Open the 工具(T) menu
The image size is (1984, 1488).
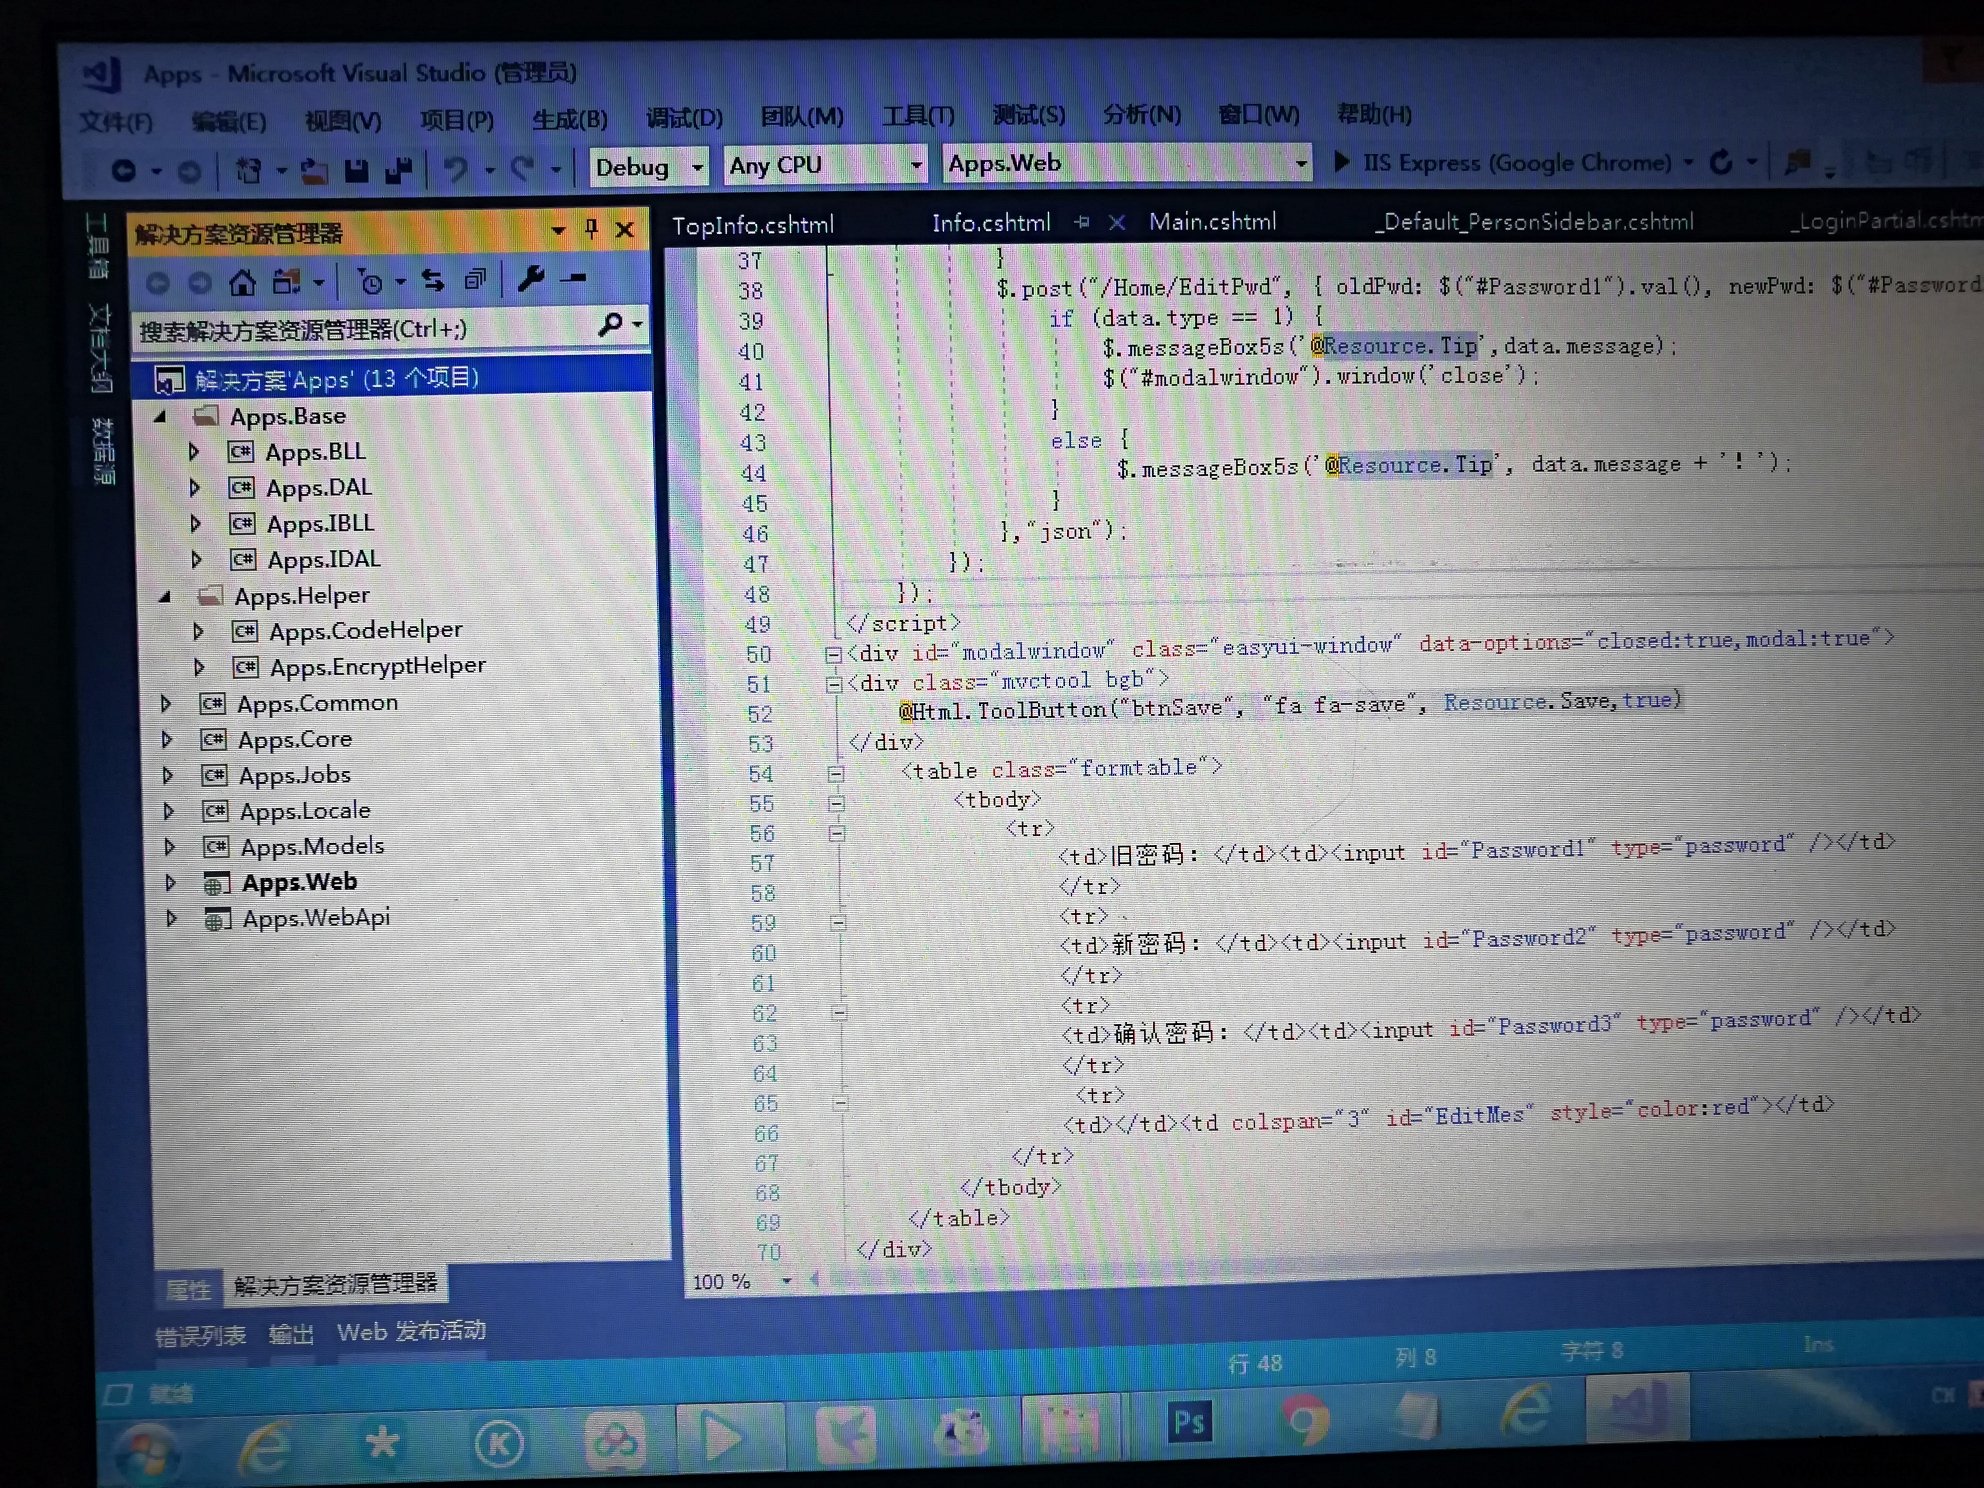(x=918, y=116)
